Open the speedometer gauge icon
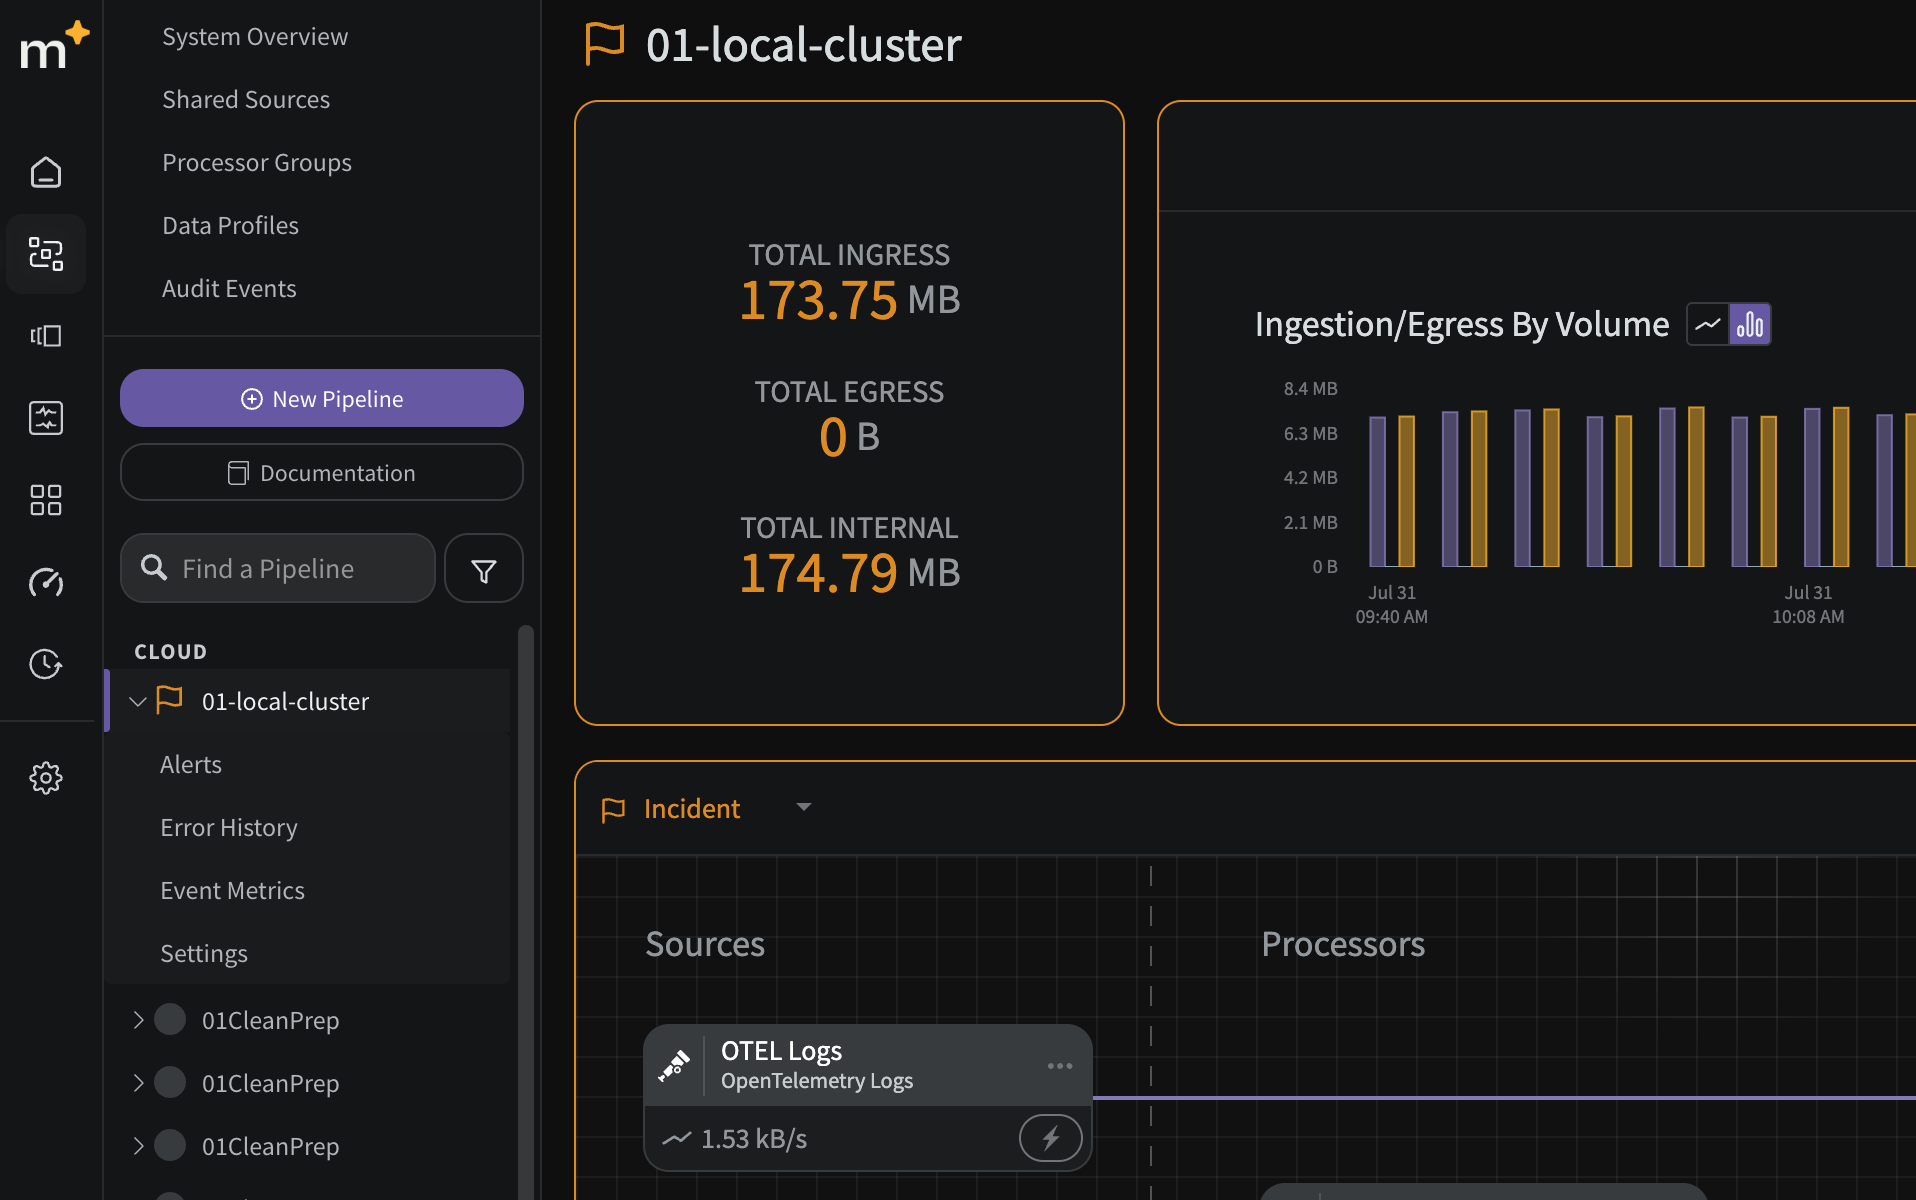The height and width of the screenshot is (1200, 1916). pyautogui.click(x=46, y=582)
